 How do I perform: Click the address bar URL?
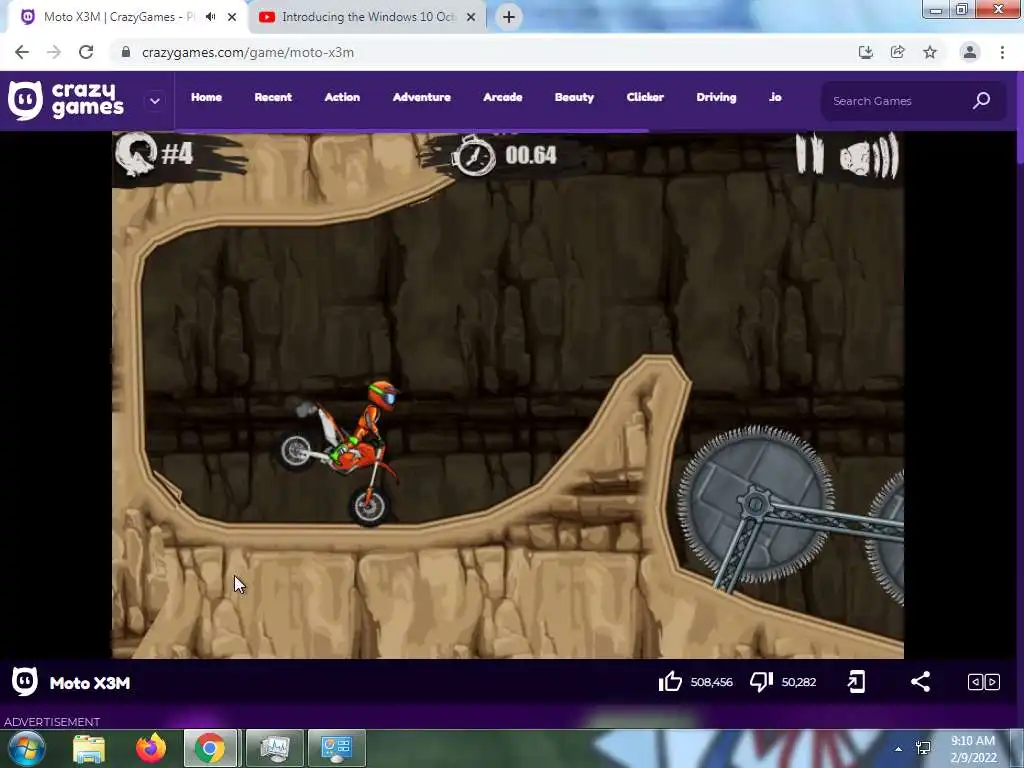248,52
